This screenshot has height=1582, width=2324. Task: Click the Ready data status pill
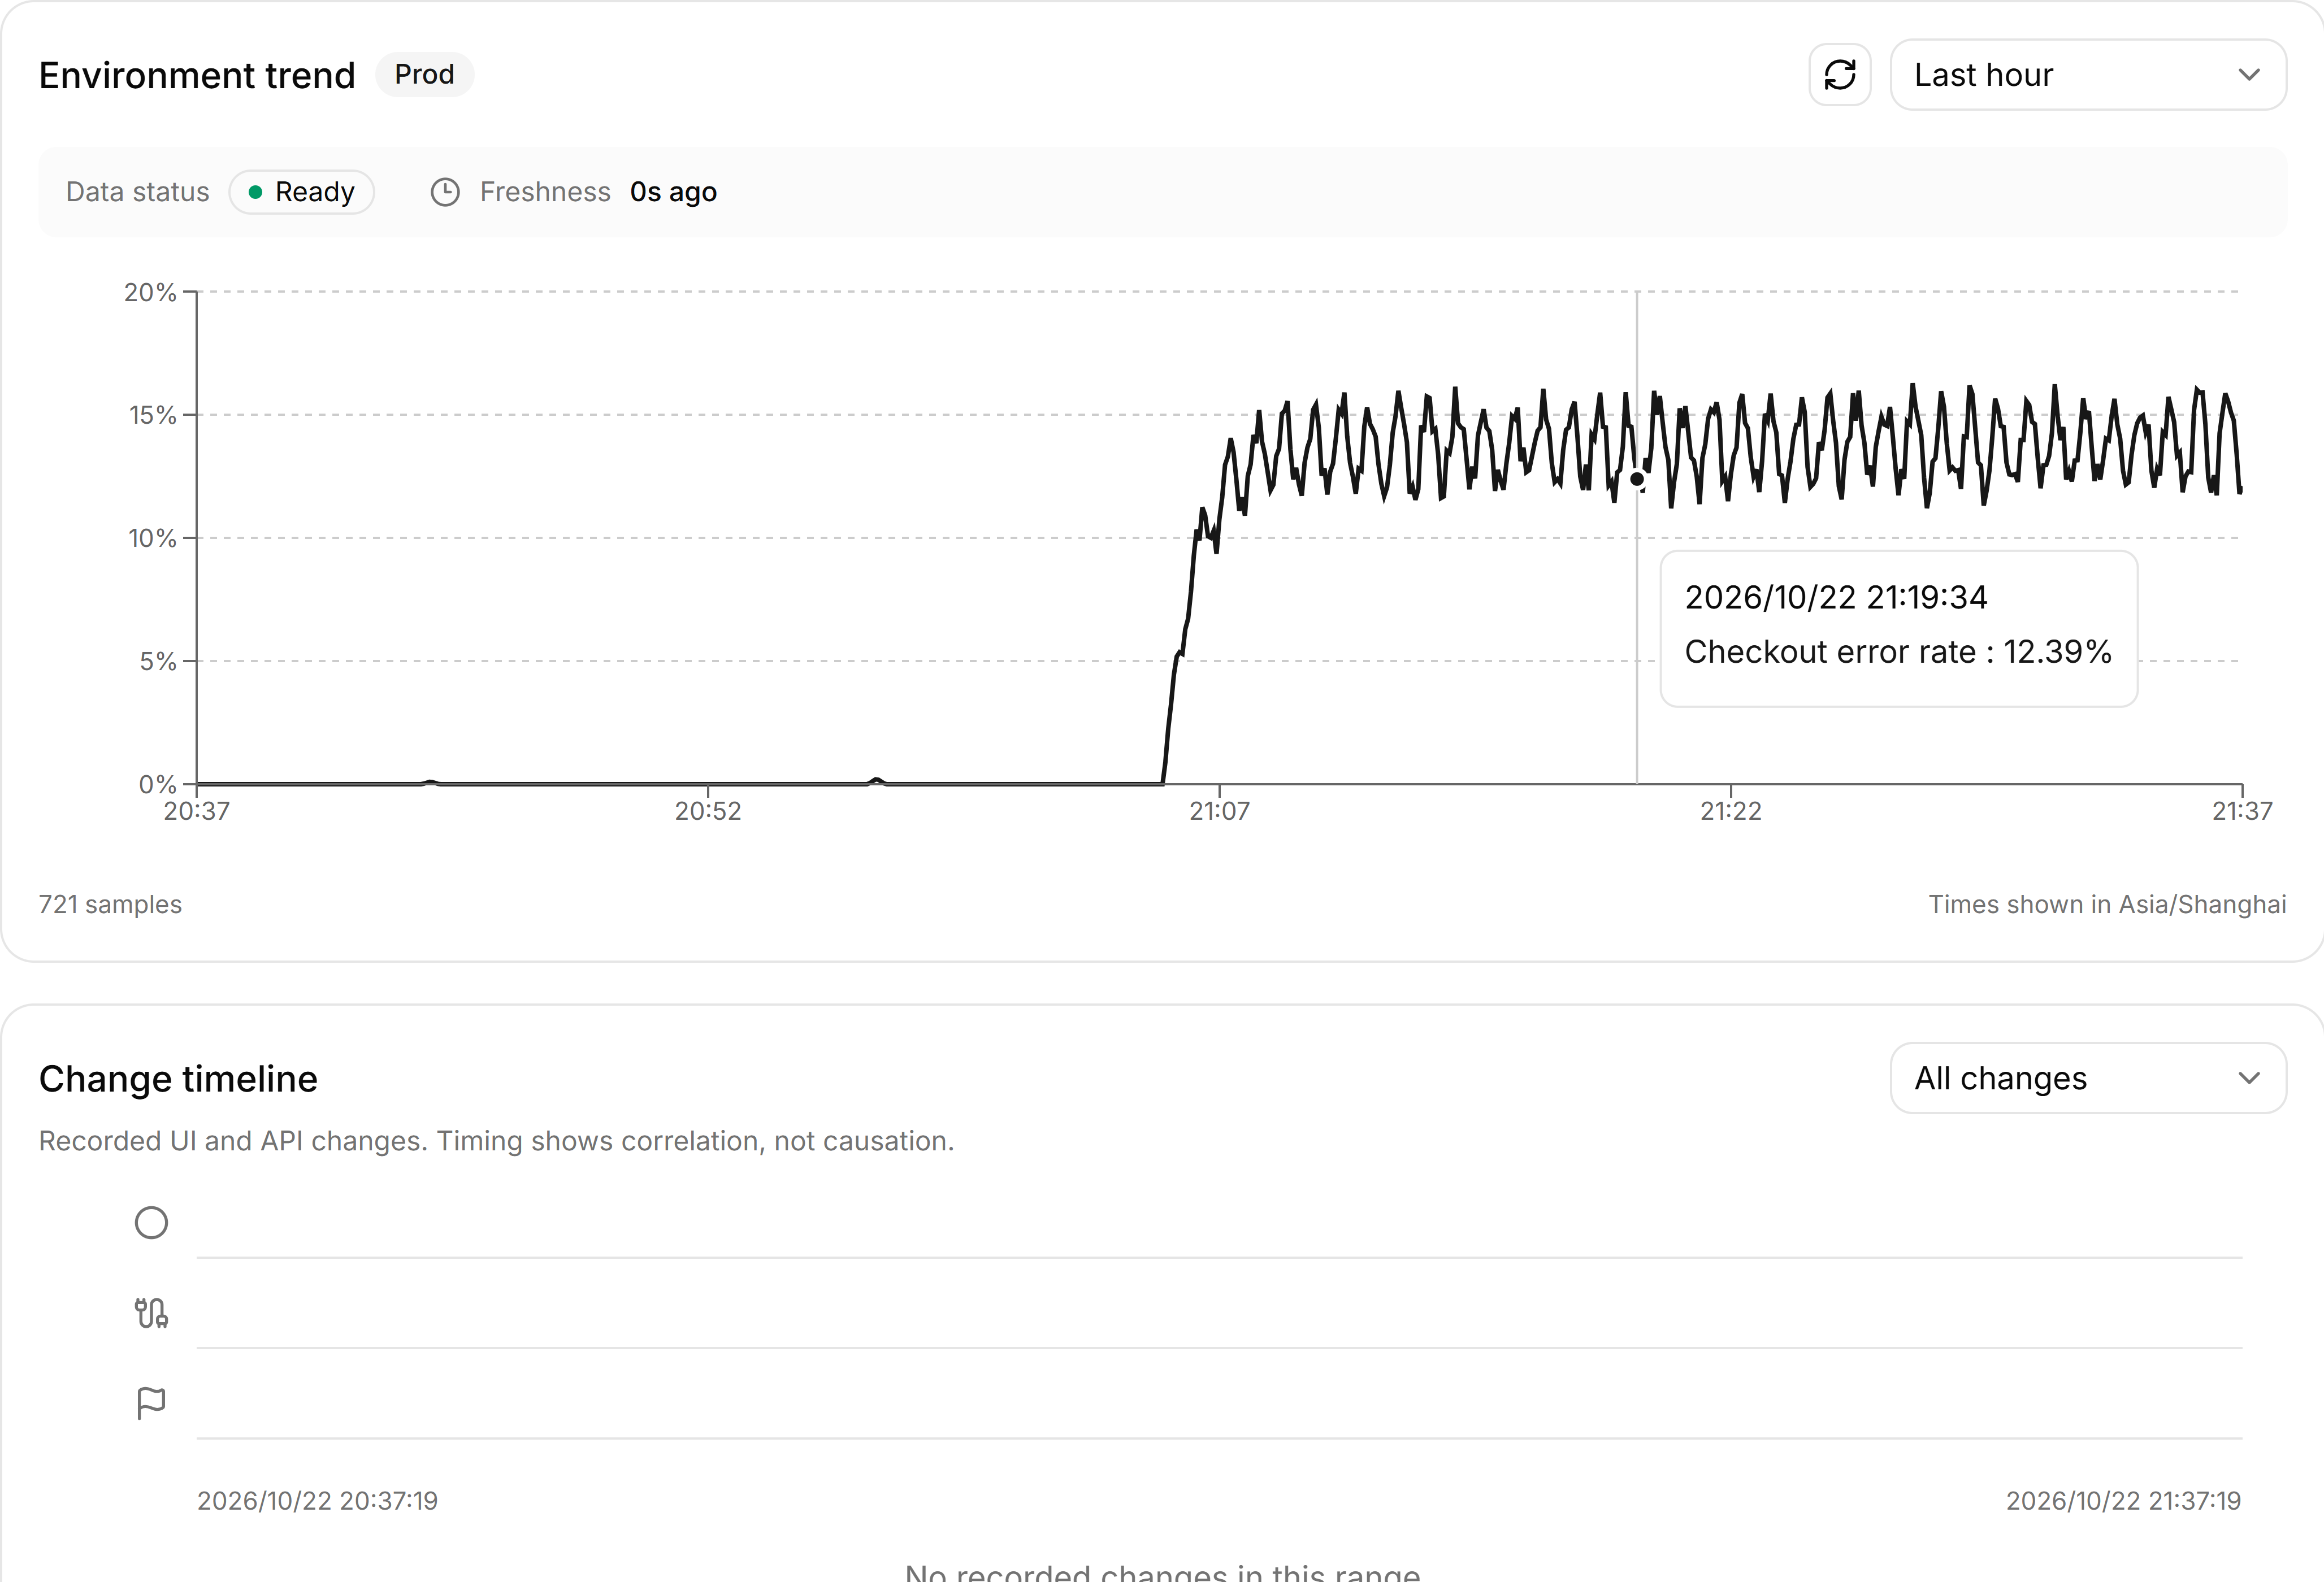coord(301,192)
